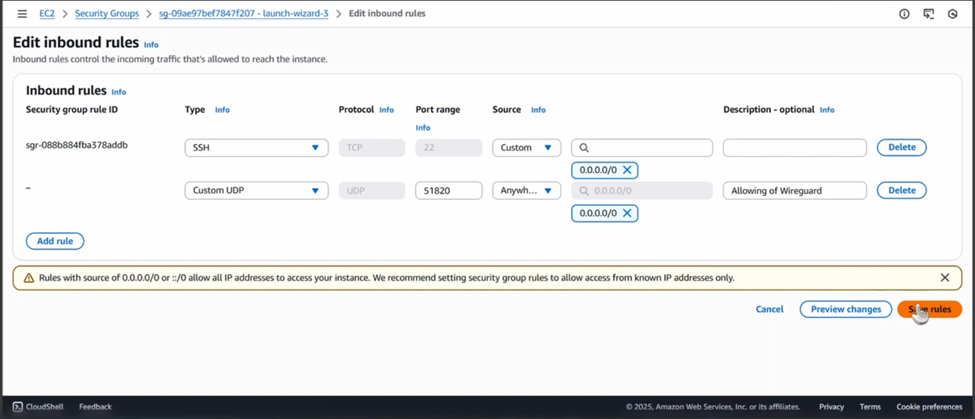Click the info circle icon in top bar
Screen dimensions: 975x419
pos(904,14)
